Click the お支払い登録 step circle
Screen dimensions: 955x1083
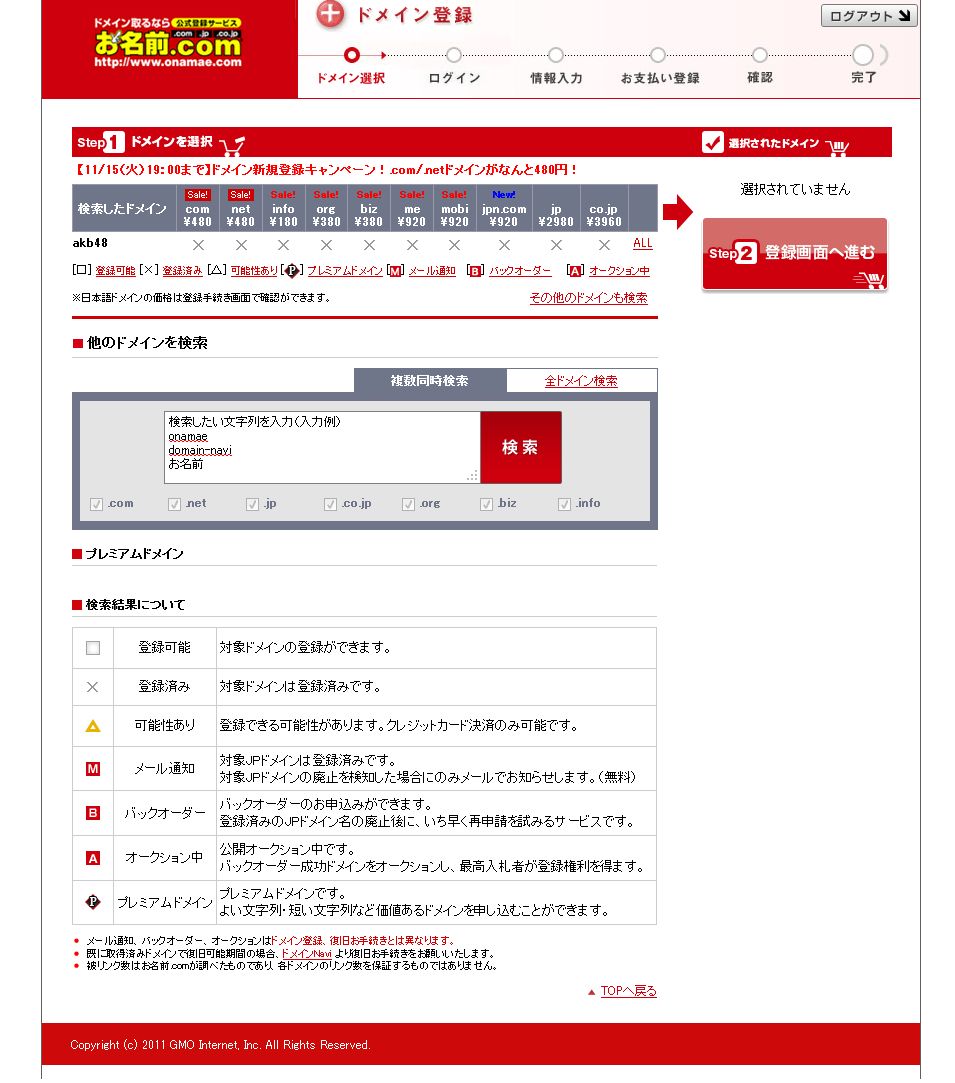658,55
